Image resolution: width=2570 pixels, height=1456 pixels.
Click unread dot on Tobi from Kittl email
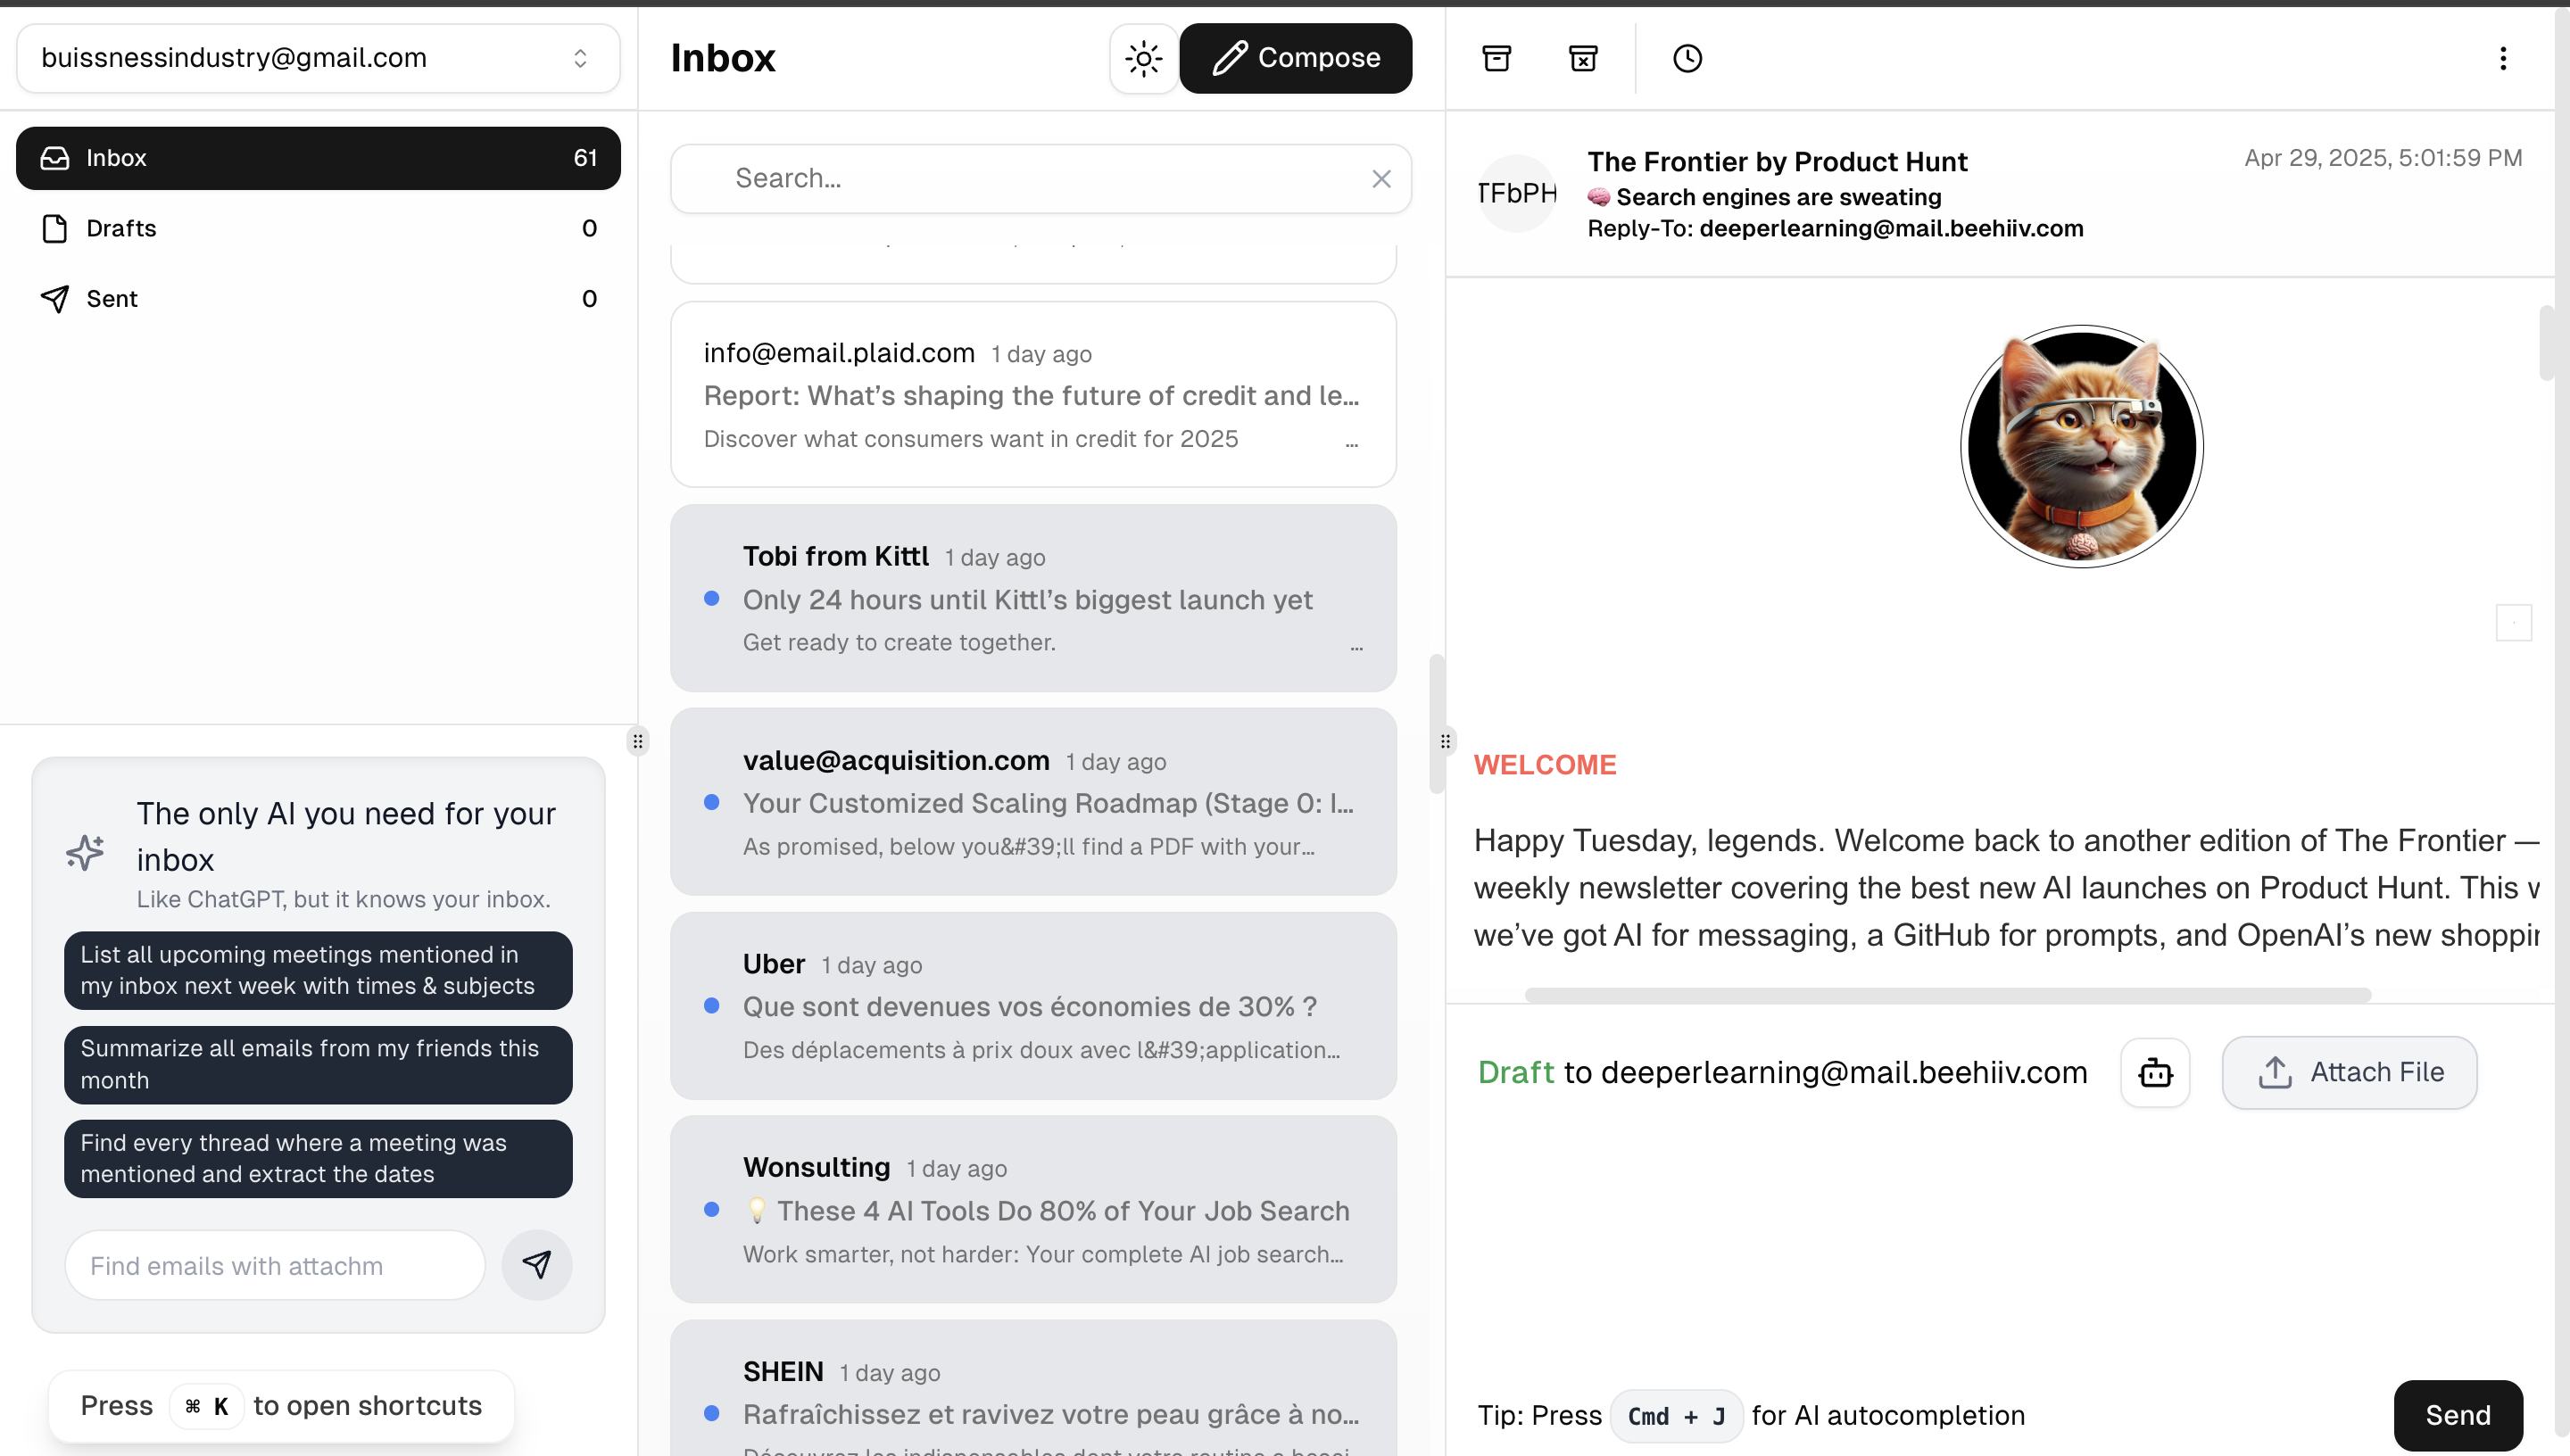pos(712,599)
